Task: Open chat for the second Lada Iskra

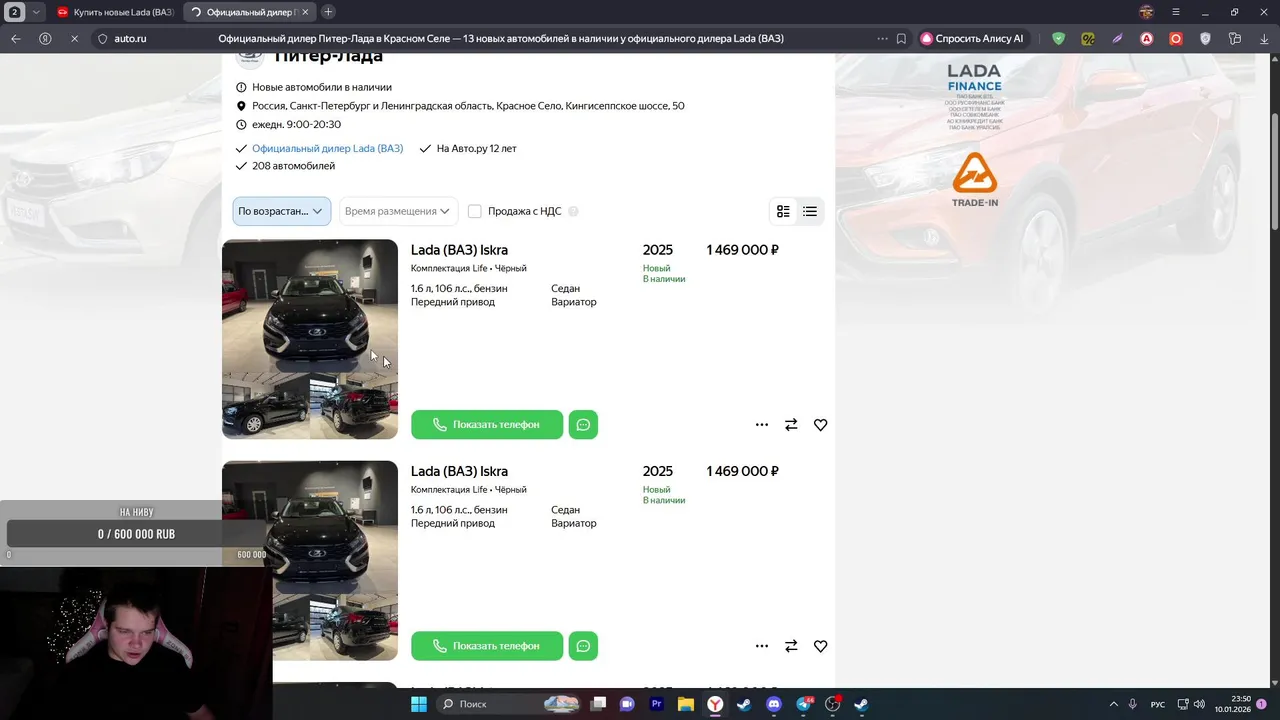Action: tap(583, 646)
